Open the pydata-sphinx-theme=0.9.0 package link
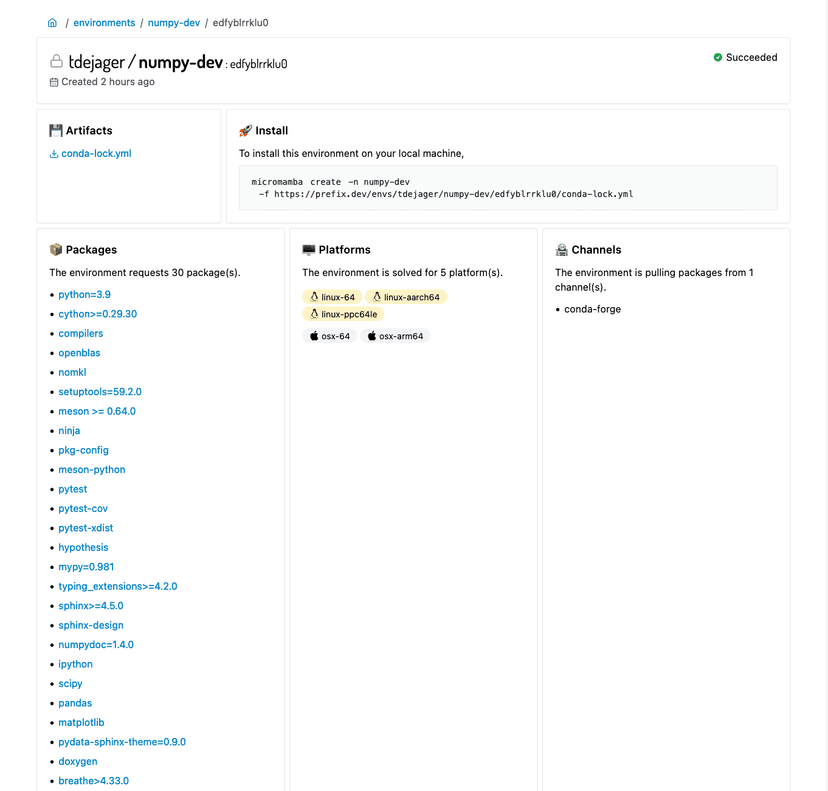 pos(122,742)
